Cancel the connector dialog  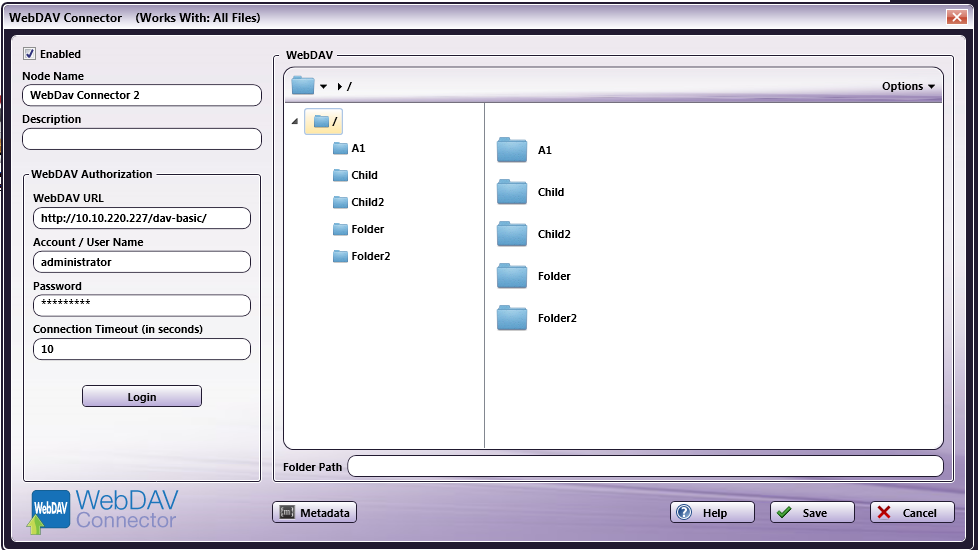tap(912, 513)
